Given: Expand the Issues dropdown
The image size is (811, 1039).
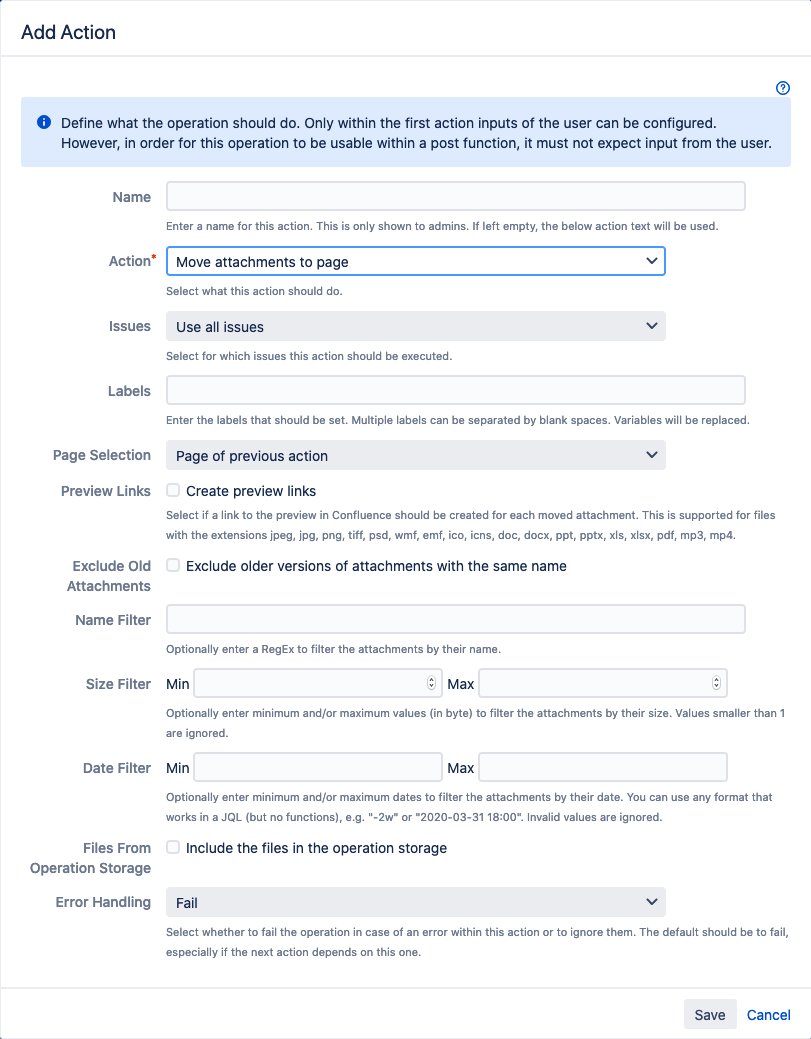Looking at the screenshot, I should click(415, 326).
